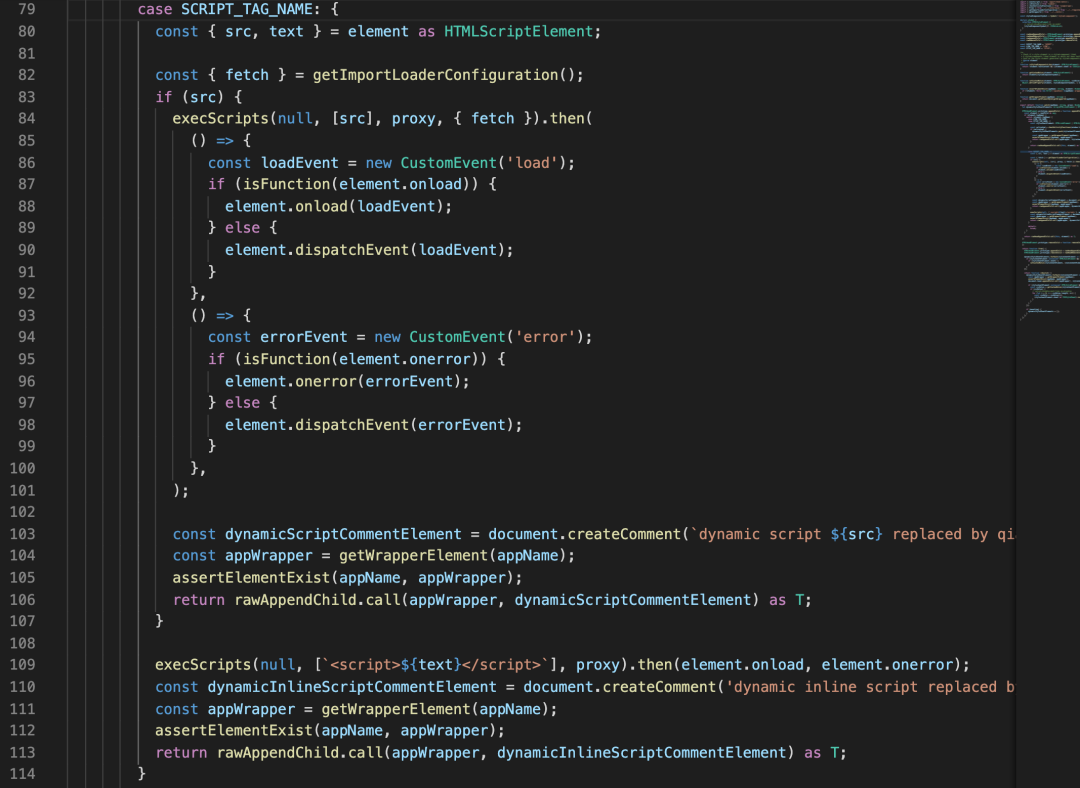This screenshot has height=788, width=1080.
Task: Click the 'error' string literal on line 94
Action: (547, 336)
